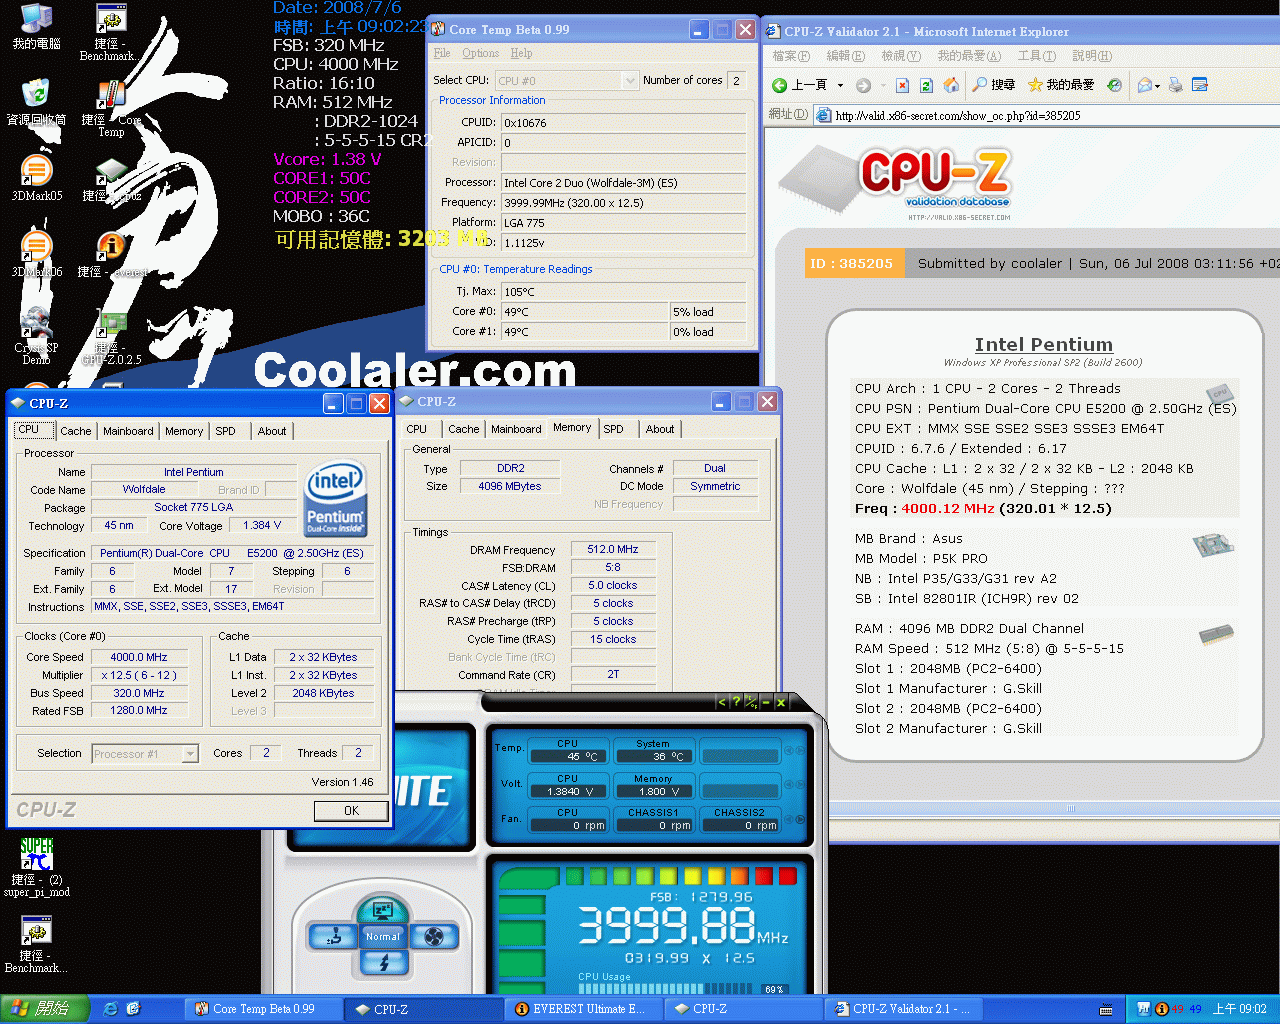Click the Forward arrow in Internet Explorer
This screenshot has width=1280, height=1024.
point(863,85)
